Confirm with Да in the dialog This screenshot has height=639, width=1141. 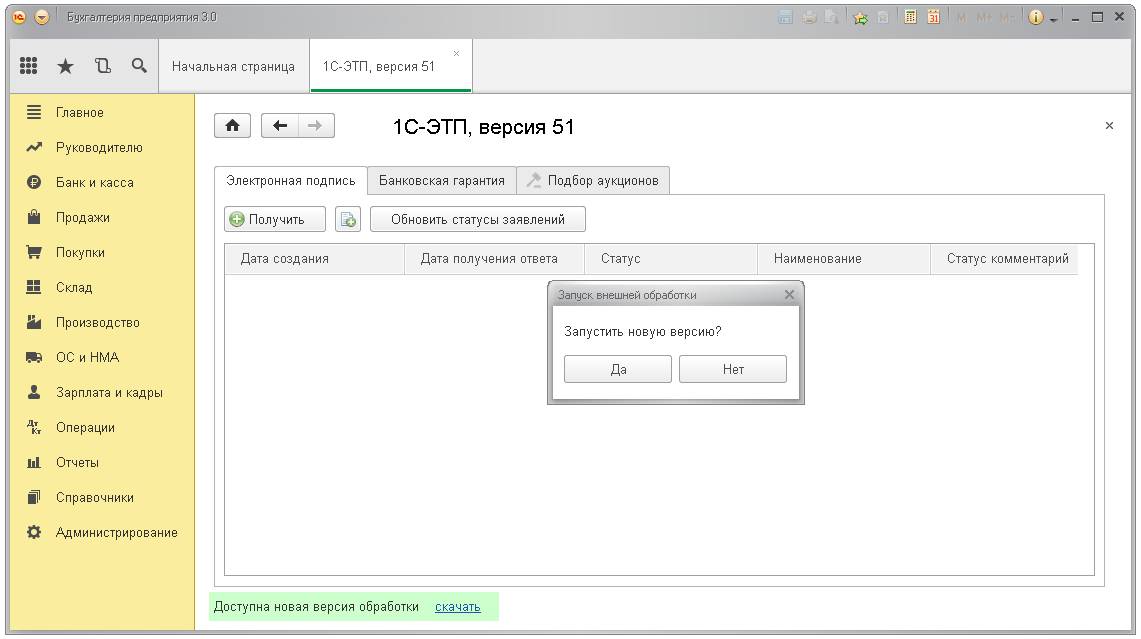tap(618, 369)
